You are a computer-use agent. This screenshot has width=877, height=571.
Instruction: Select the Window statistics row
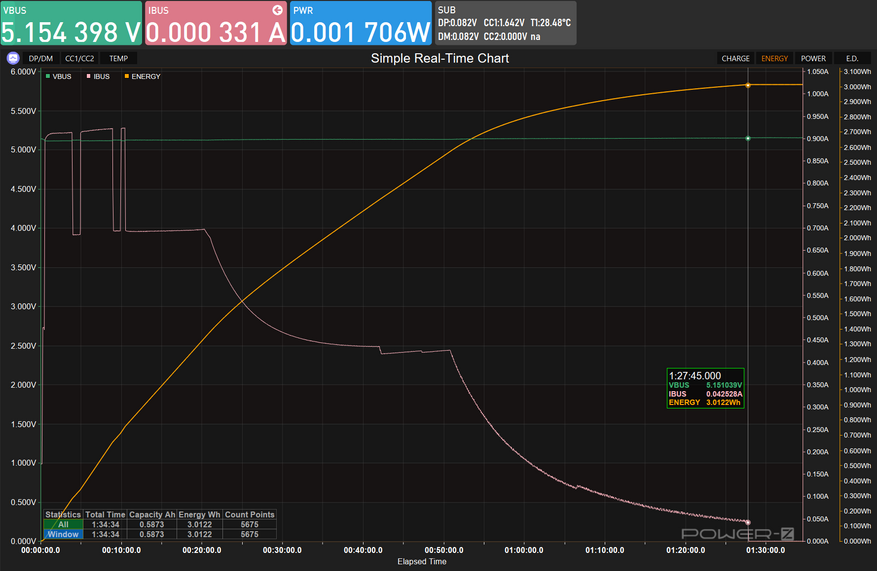63,534
